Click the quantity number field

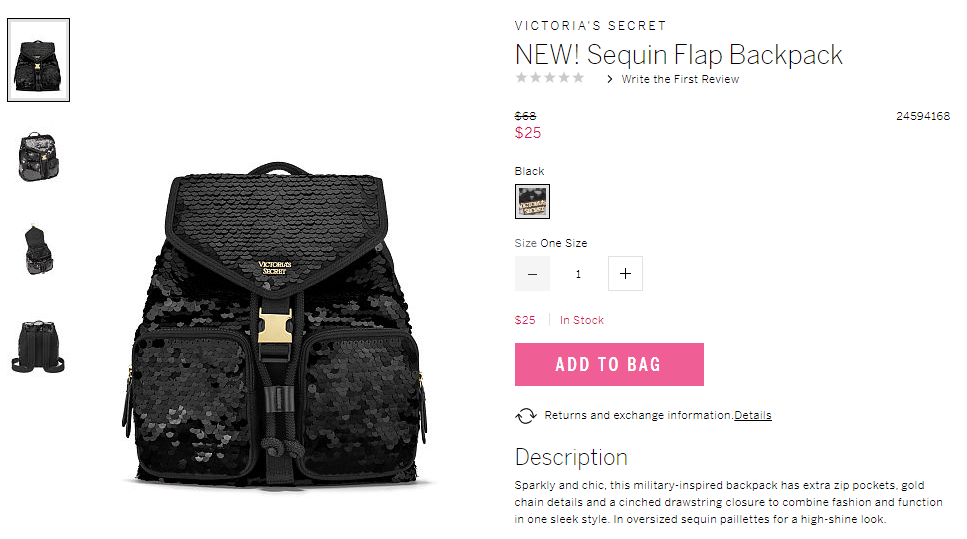[x=578, y=274]
